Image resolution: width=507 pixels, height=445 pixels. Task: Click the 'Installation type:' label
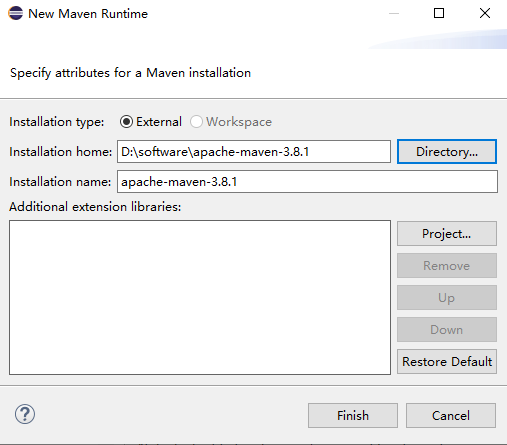tap(57, 122)
